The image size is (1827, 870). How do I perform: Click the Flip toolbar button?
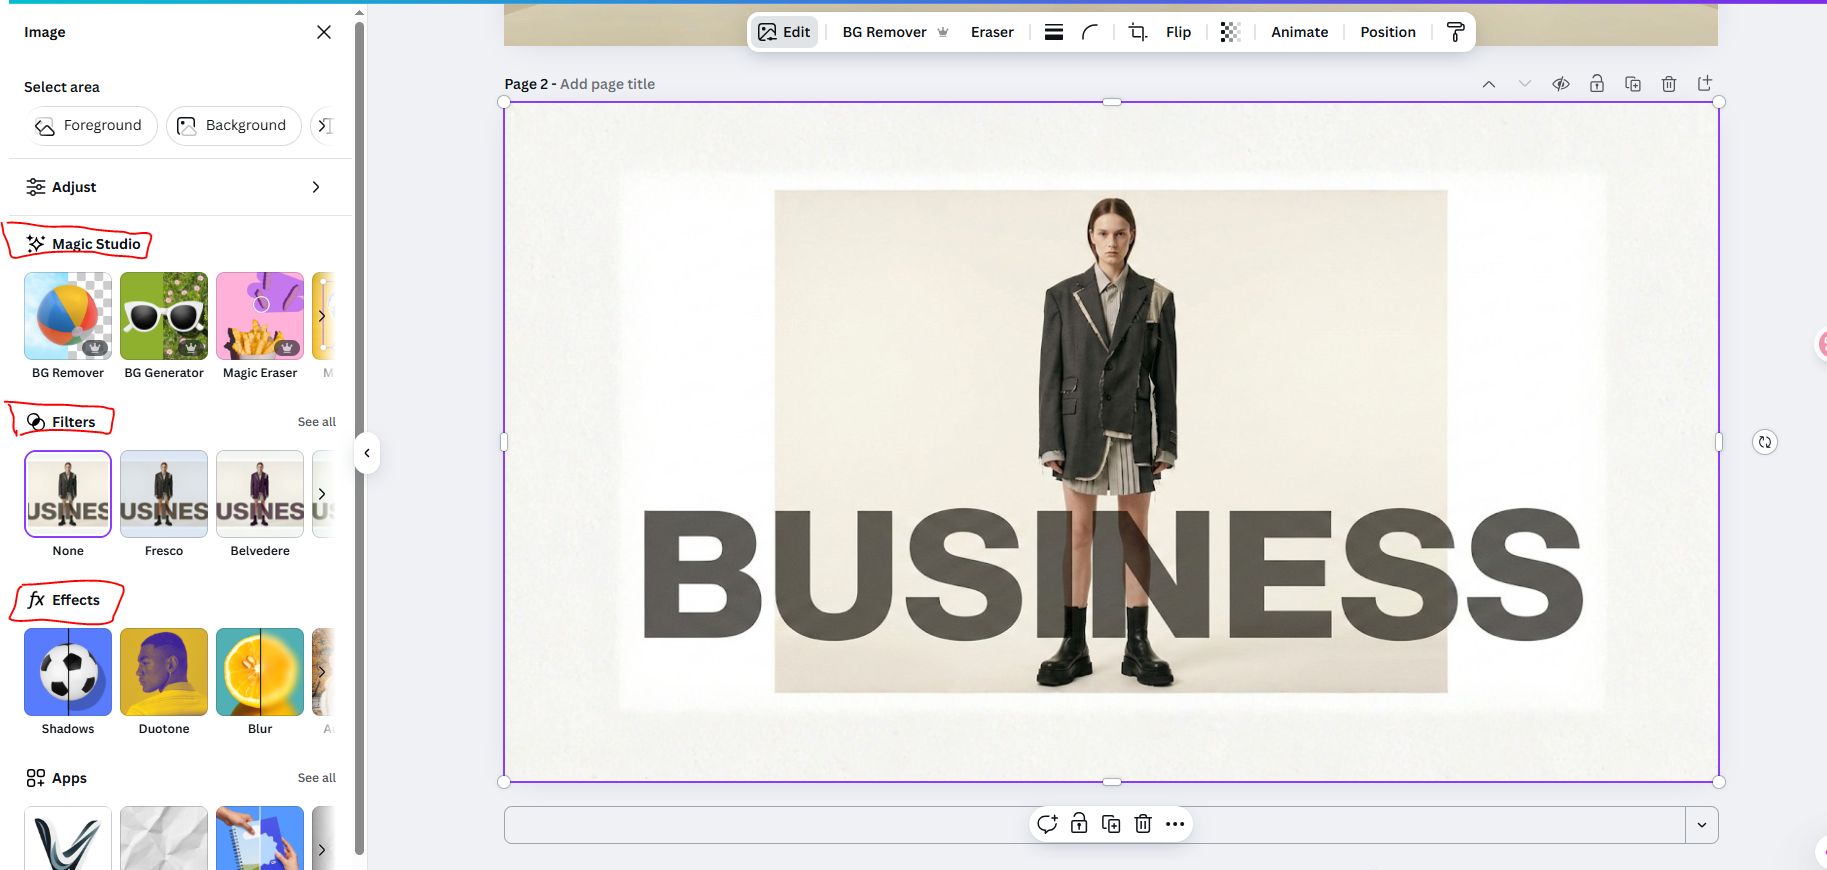pos(1178,32)
